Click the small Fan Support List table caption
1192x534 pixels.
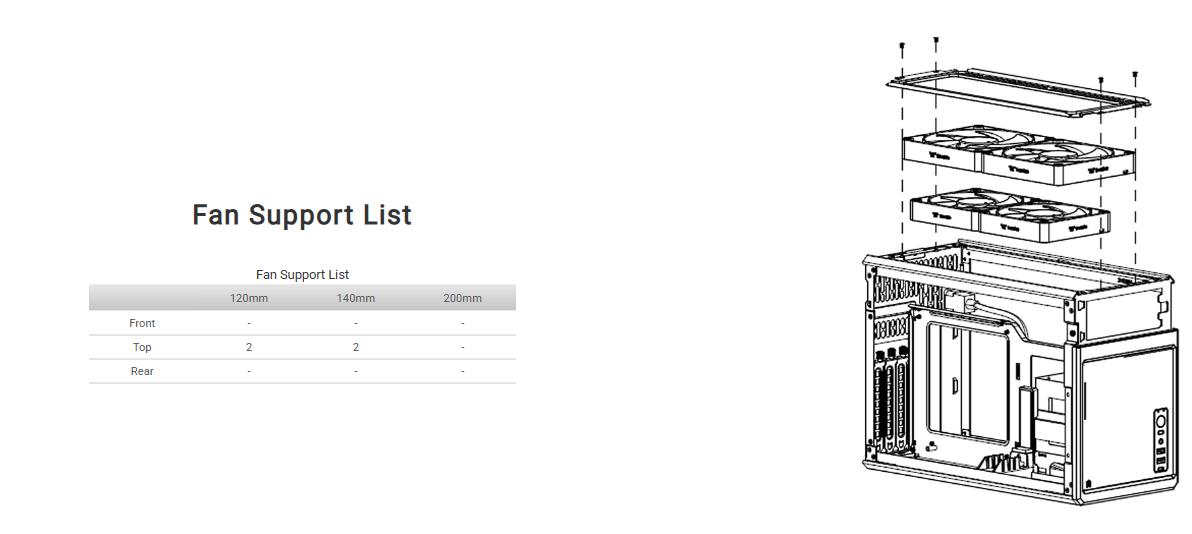[x=302, y=274]
